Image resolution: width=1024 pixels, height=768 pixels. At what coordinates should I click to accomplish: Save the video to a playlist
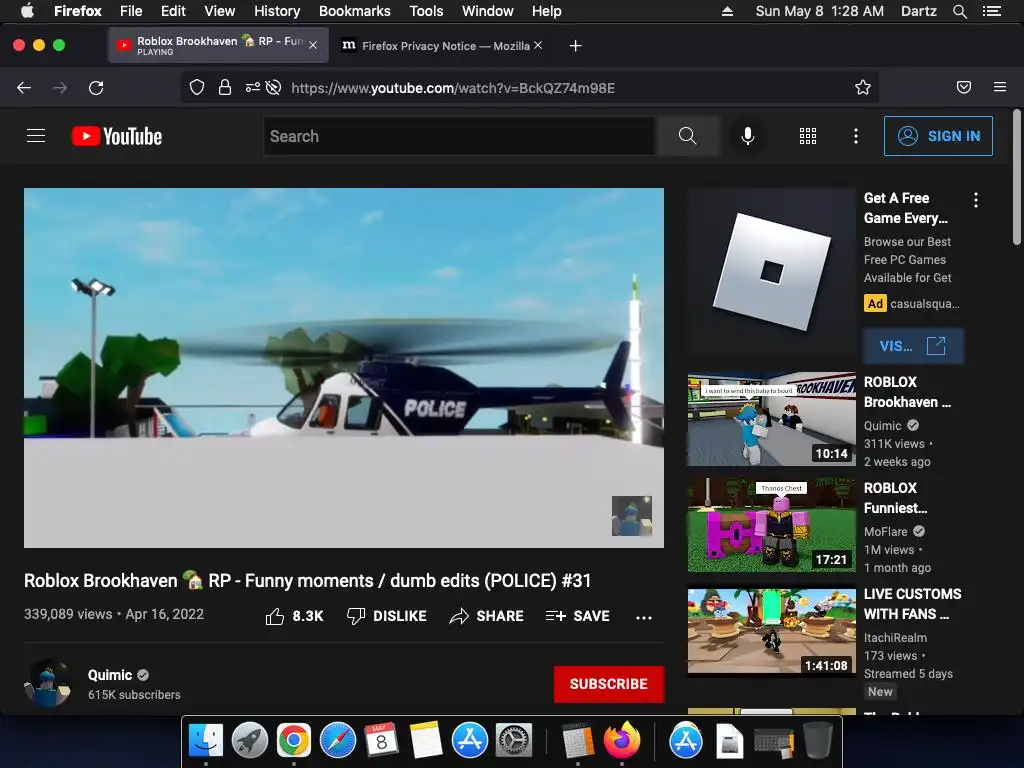(578, 616)
